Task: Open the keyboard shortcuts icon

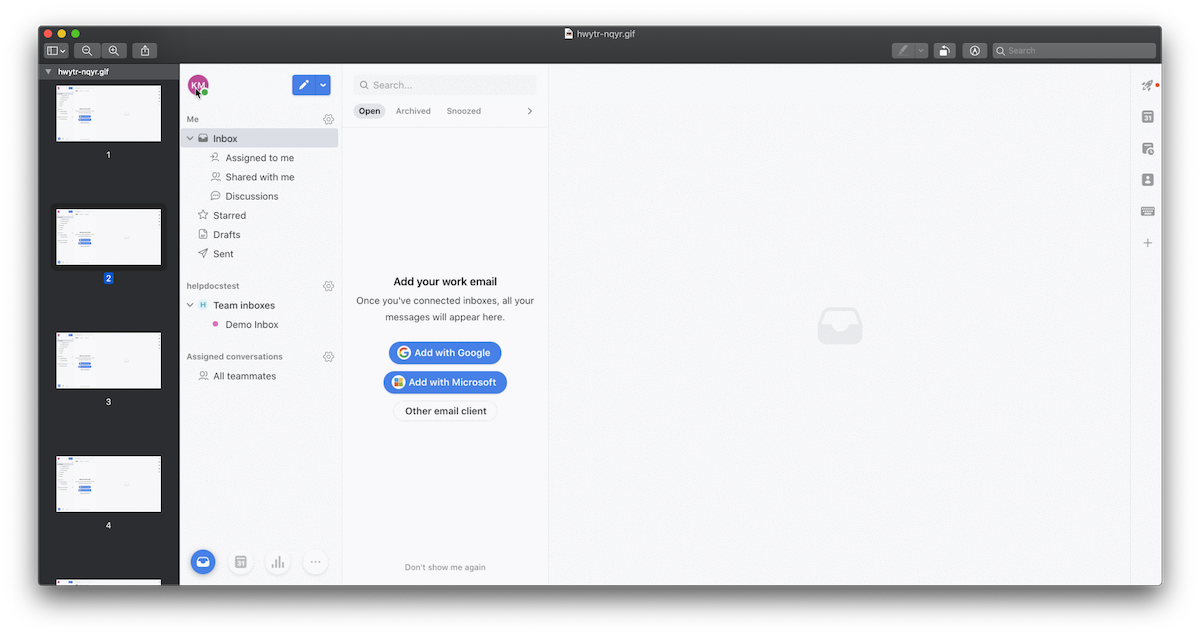Action: click(x=1148, y=211)
